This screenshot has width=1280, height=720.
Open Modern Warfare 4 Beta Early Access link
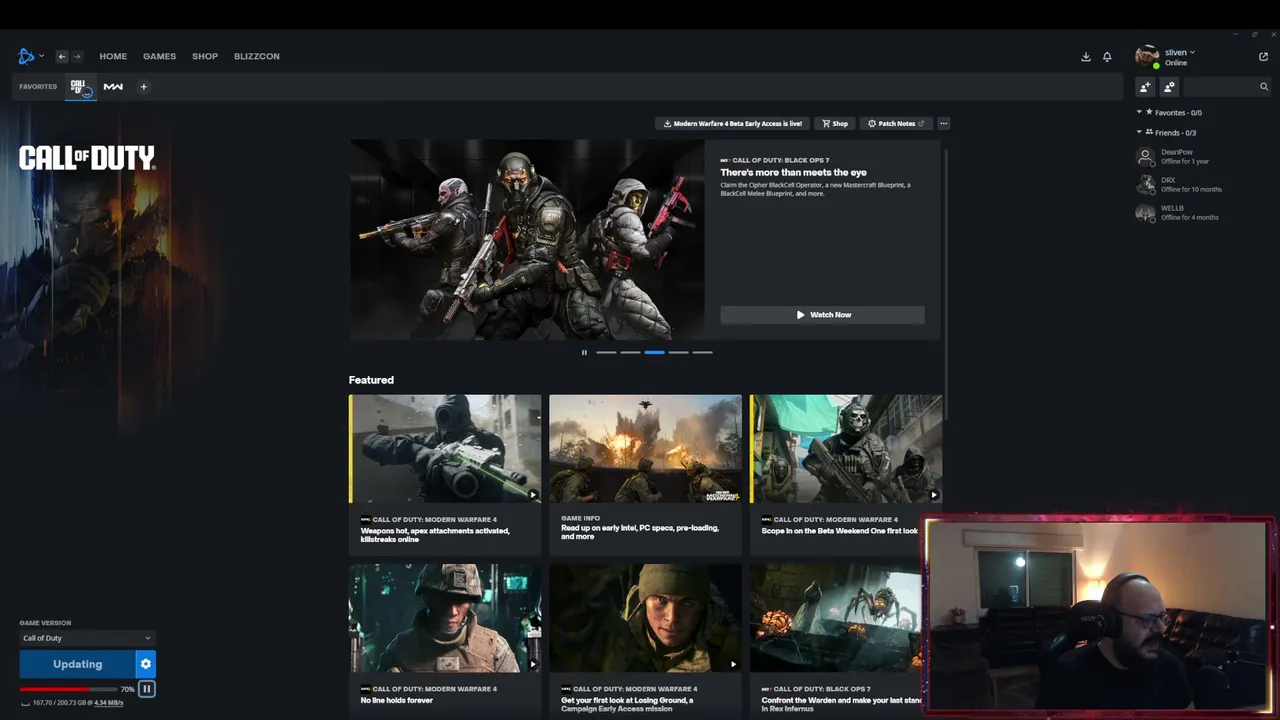coord(733,124)
